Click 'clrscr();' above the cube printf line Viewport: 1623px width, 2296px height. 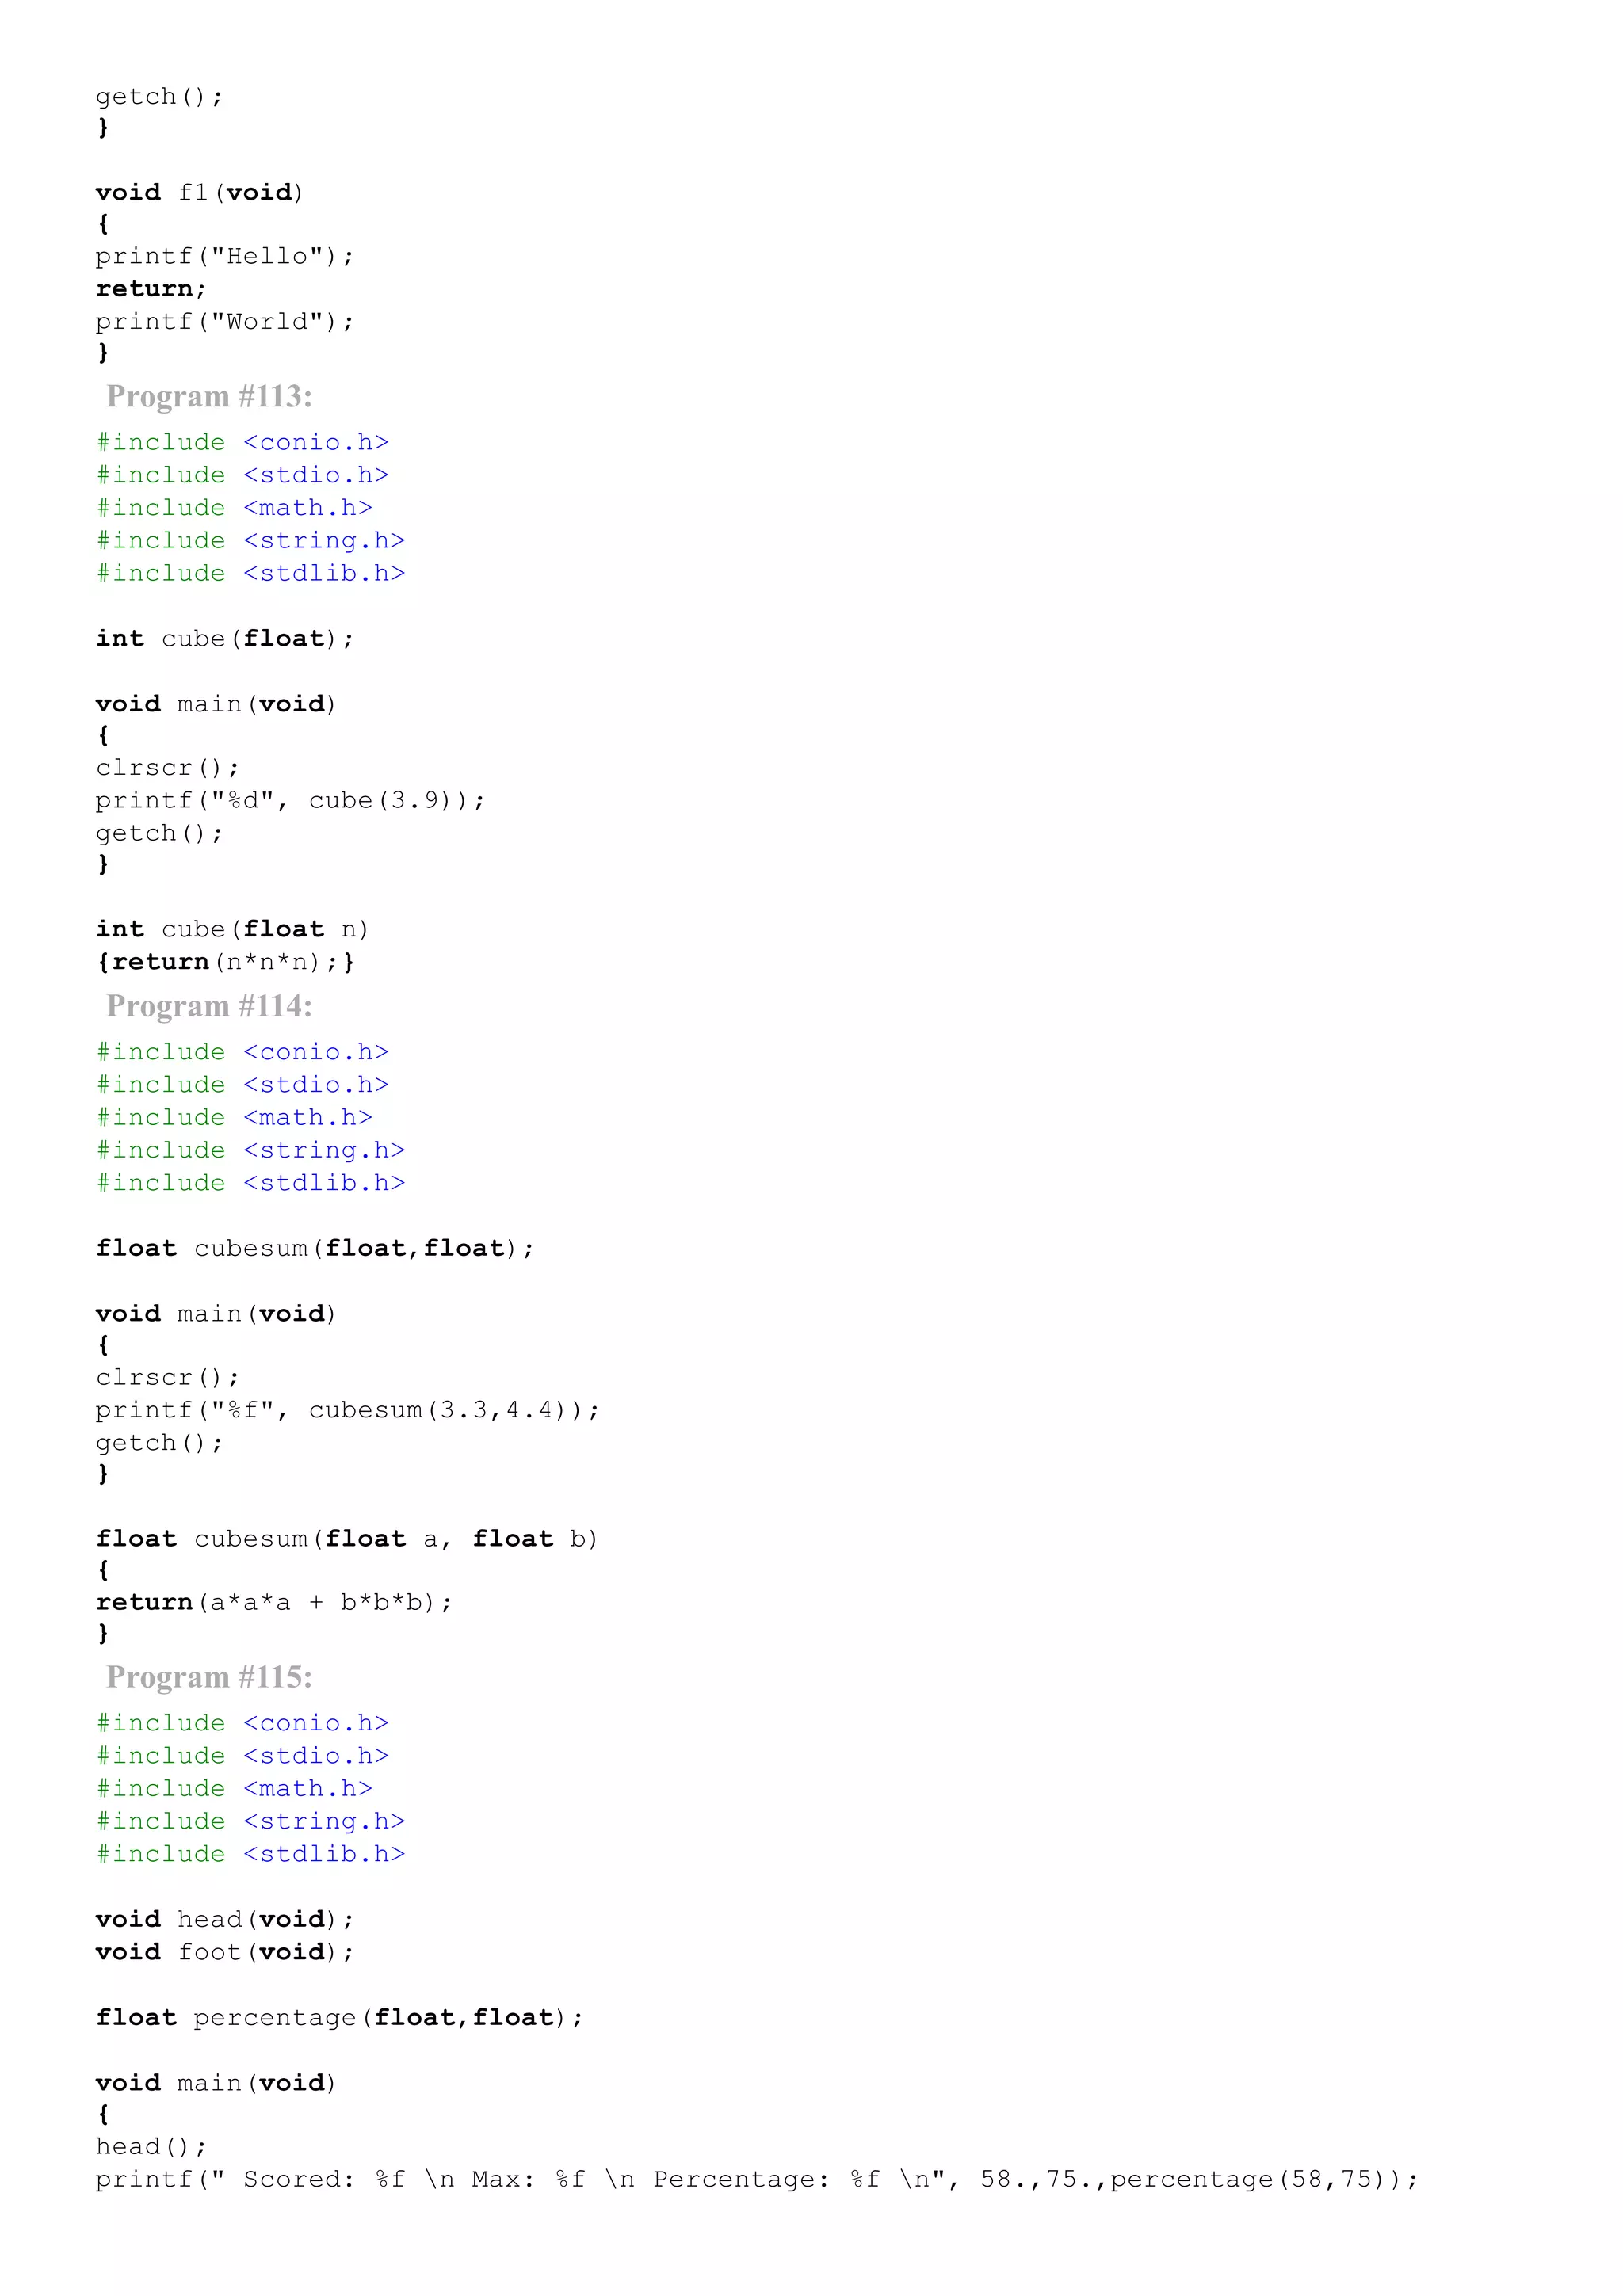point(168,768)
